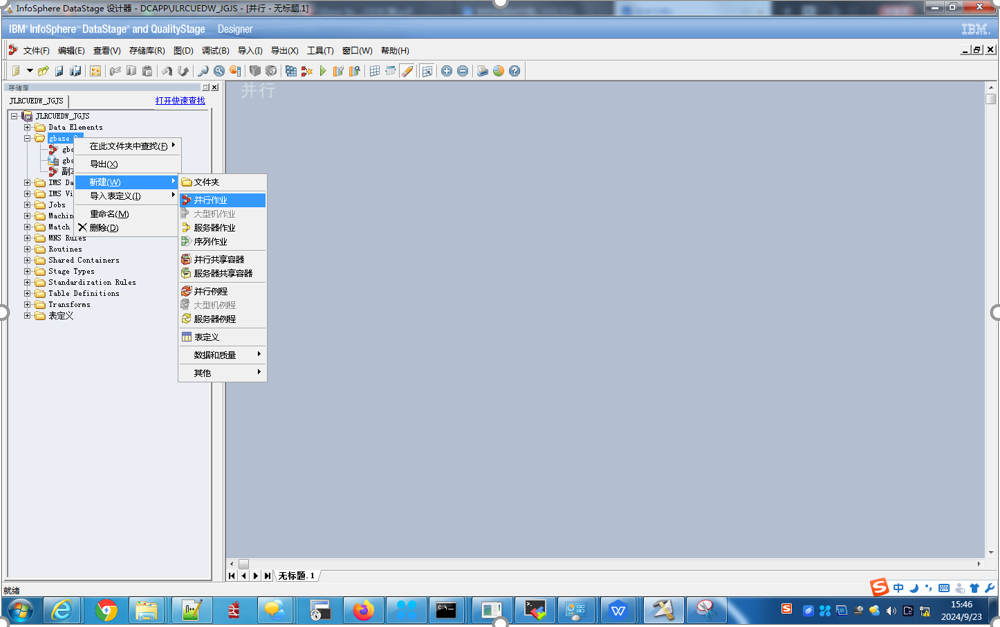Click the New document toolbar icon
This screenshot has width=1000, height=627.
point(16,71)
